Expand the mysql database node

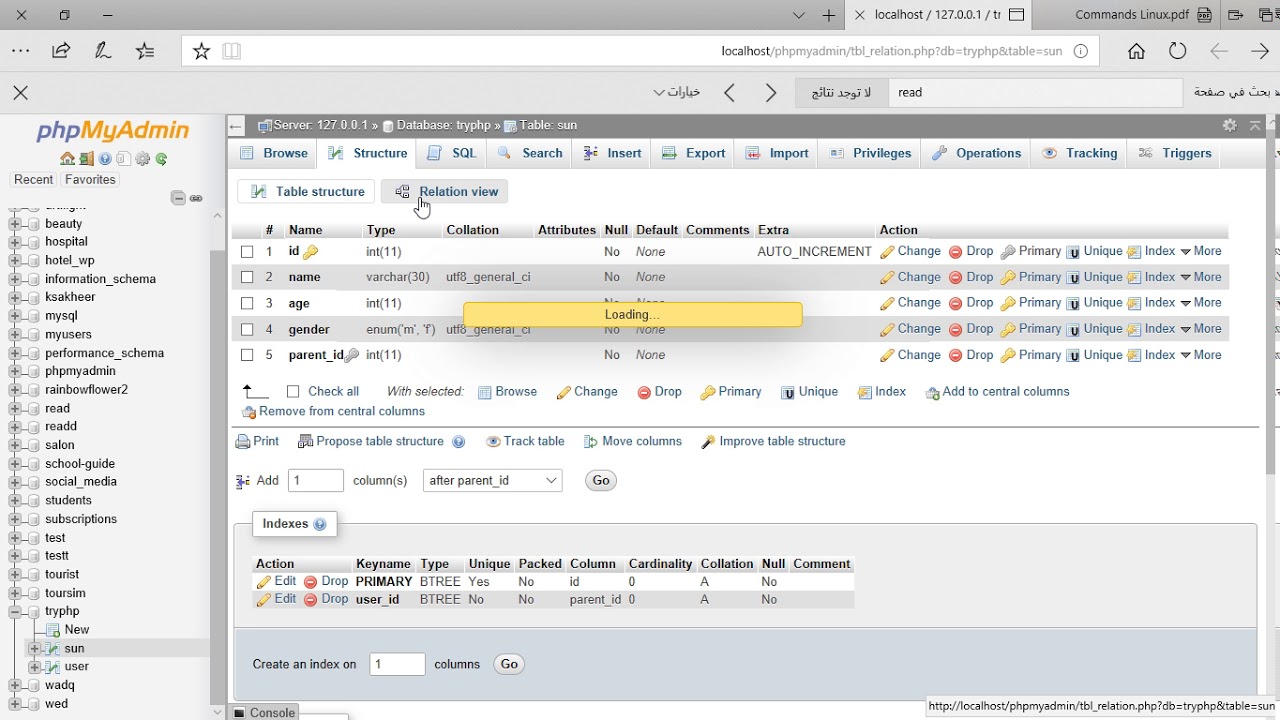click(15, 316)
